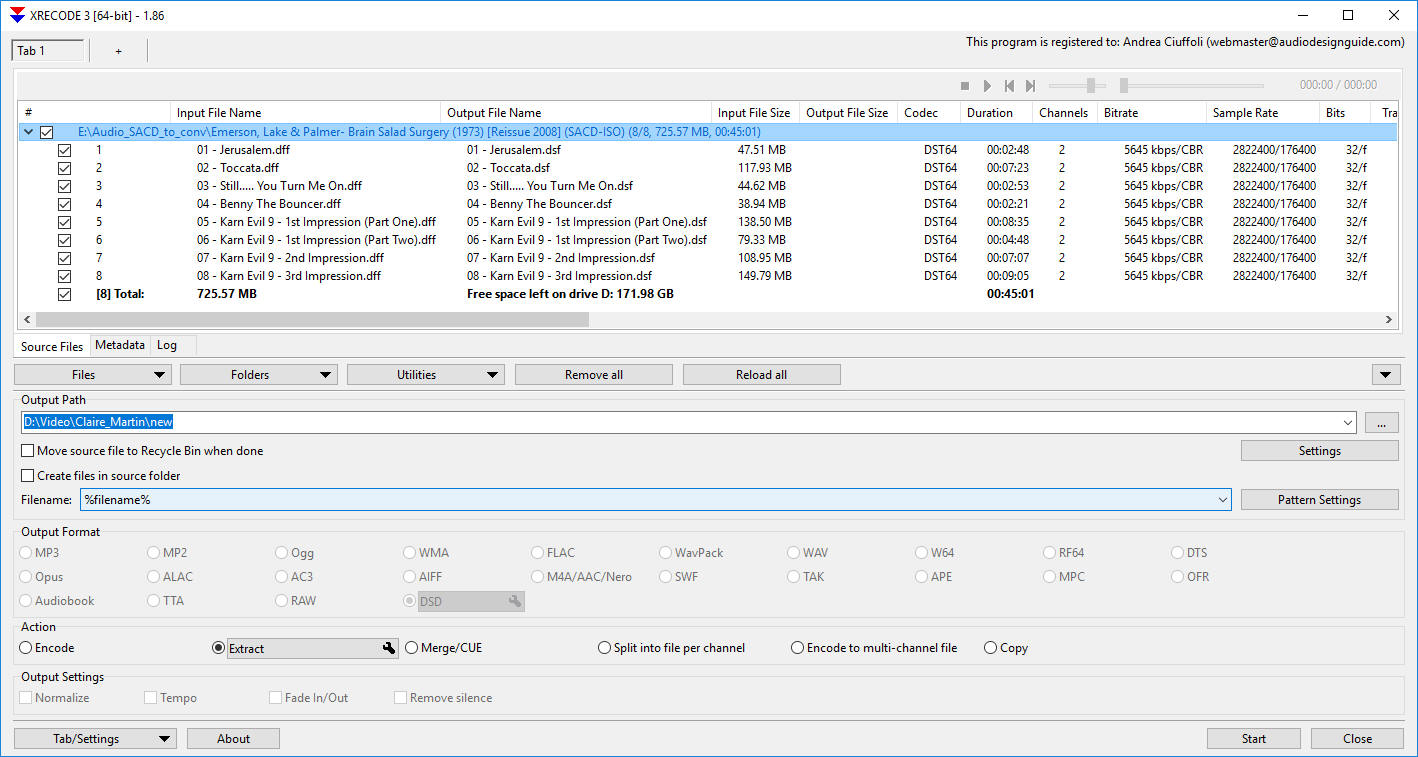Uncheck track 02 - Toccata.dff

65,168
